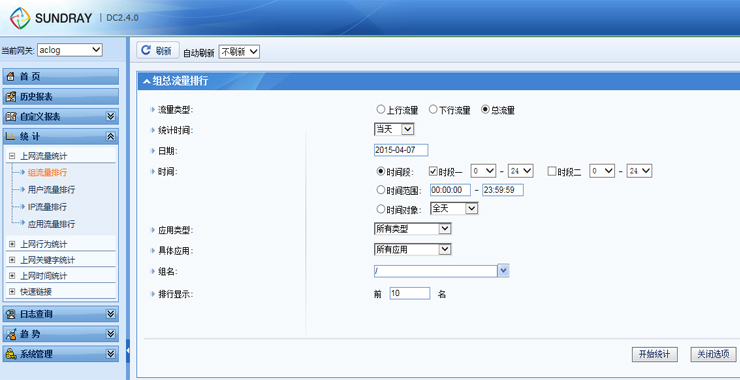Click the 组名 input field
The width and height of the screenshot is (740, 380).
(x=436, y=270)
